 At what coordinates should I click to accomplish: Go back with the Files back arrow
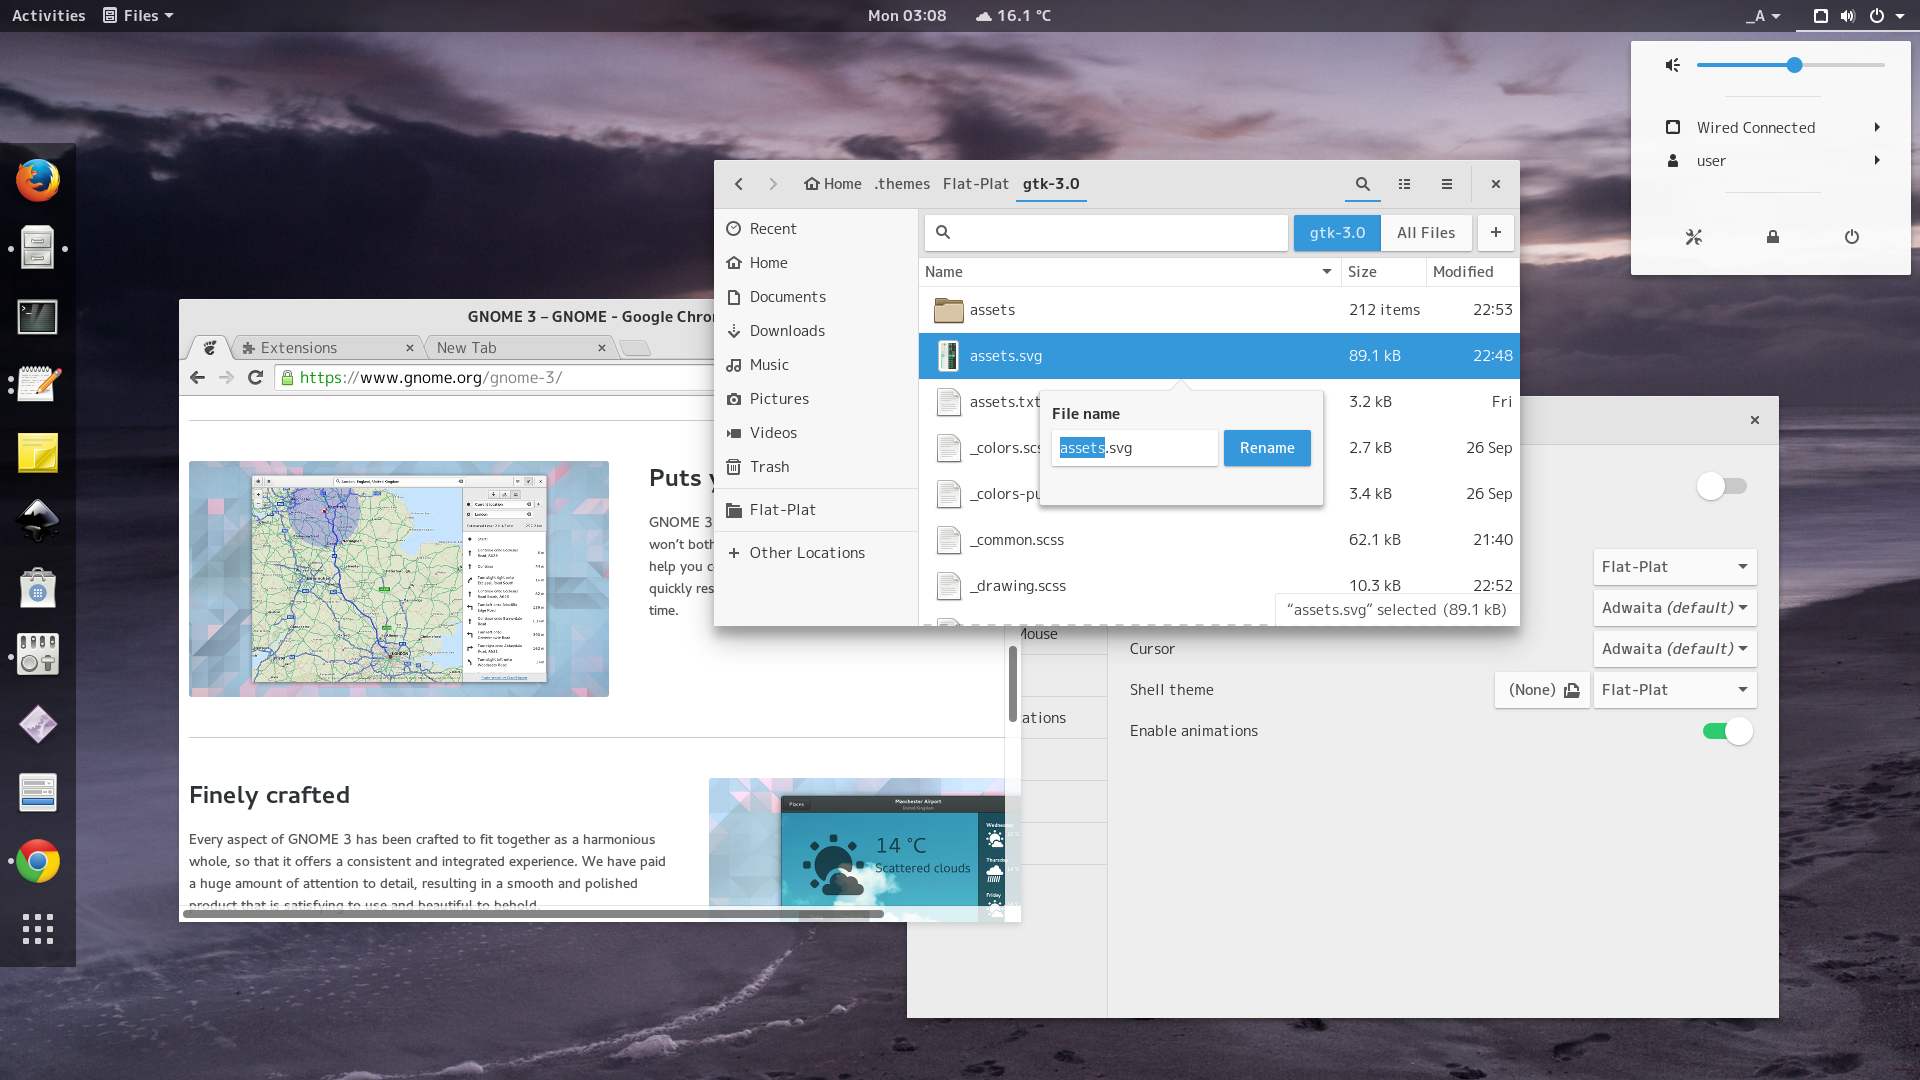click(x=739, y=184)
